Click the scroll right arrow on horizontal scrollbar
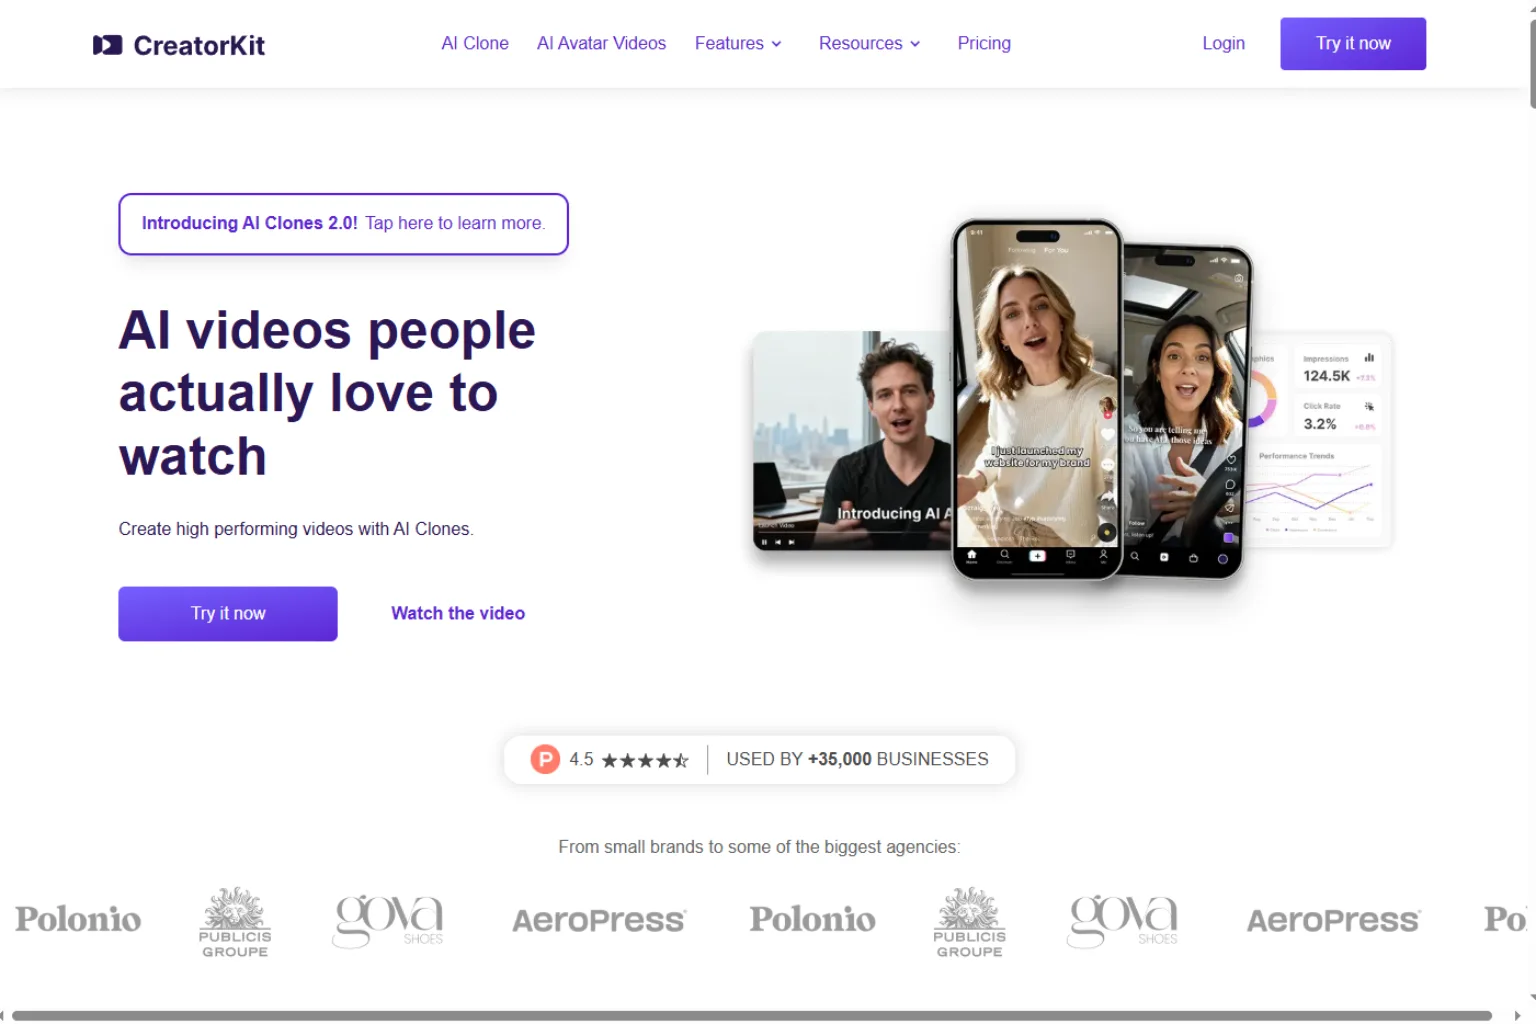 coord(1517,1016)
